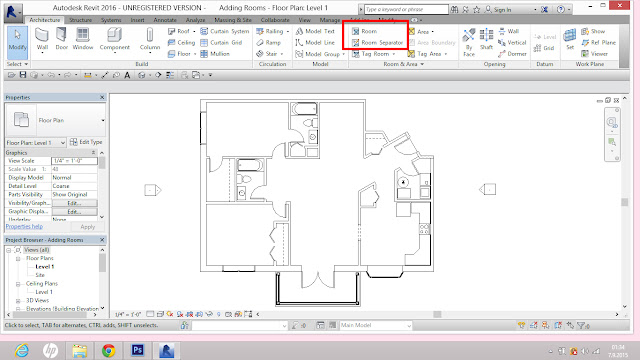Open the Tag Room dropdown arrow
The width and height of the screenshot is (640, 360).
tap(394, 54)
